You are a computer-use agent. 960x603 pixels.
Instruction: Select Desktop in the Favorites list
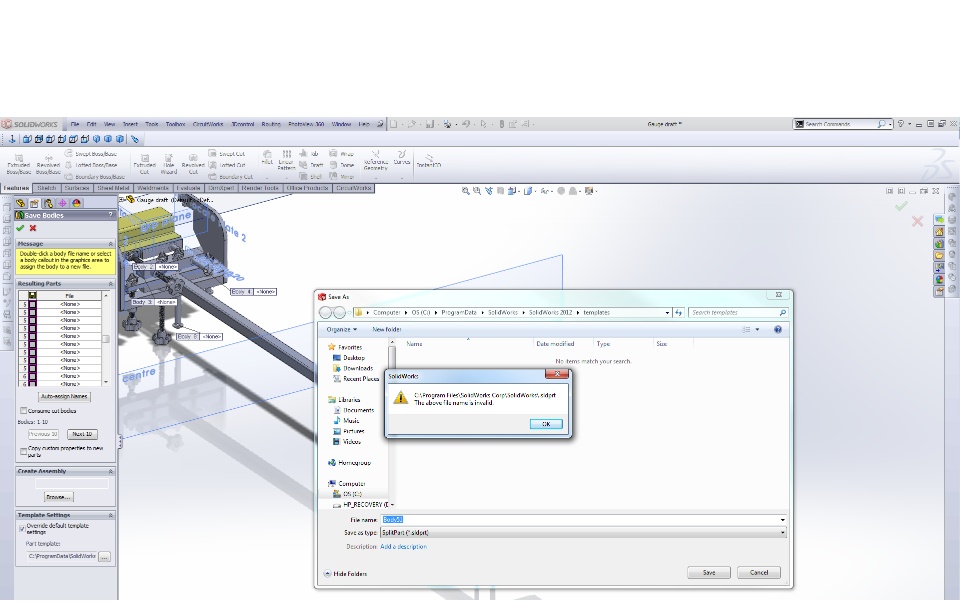349,358
